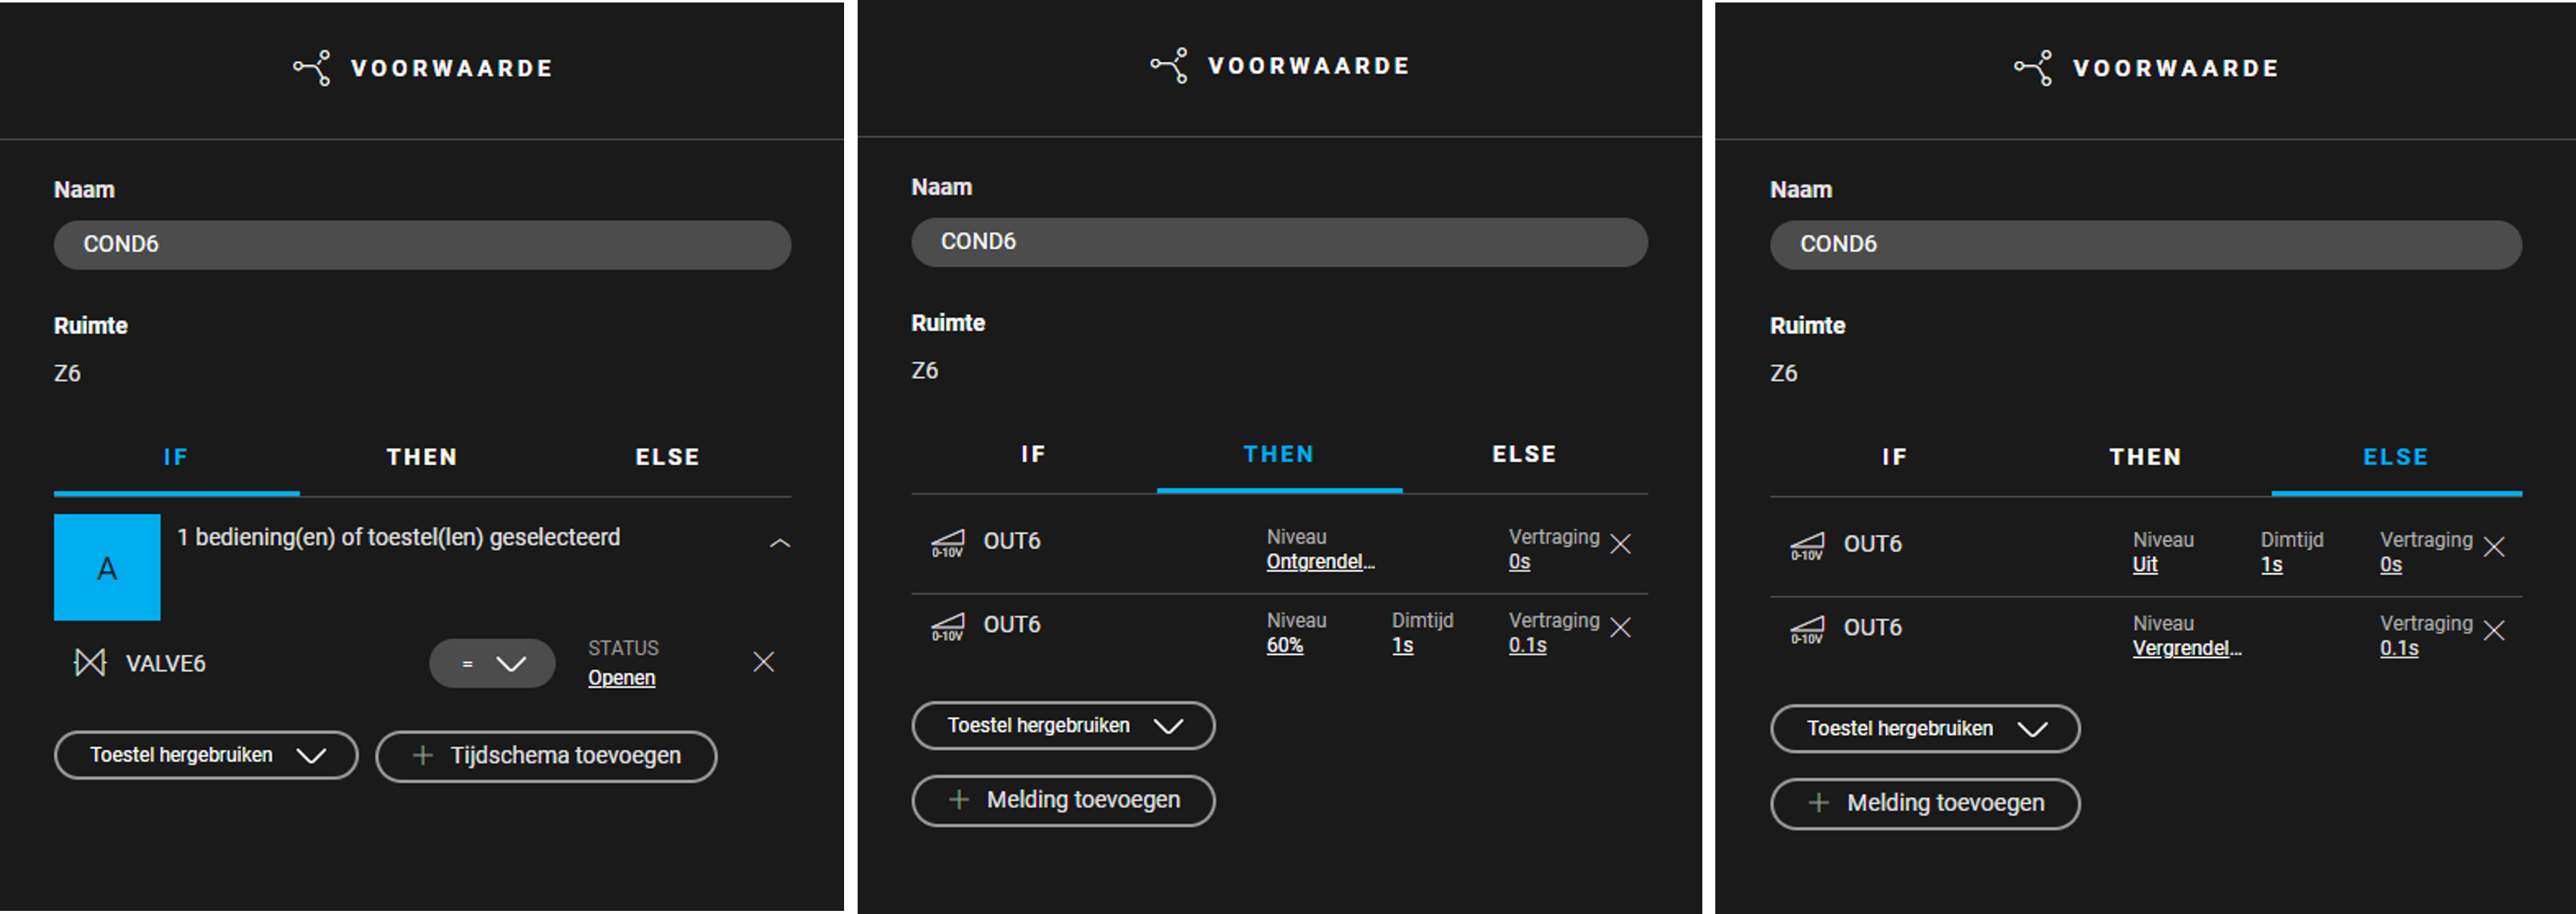Open Toestel hergebruiken dropdown in IF panel
The image size is (2576, 914).
pos(206,755)
